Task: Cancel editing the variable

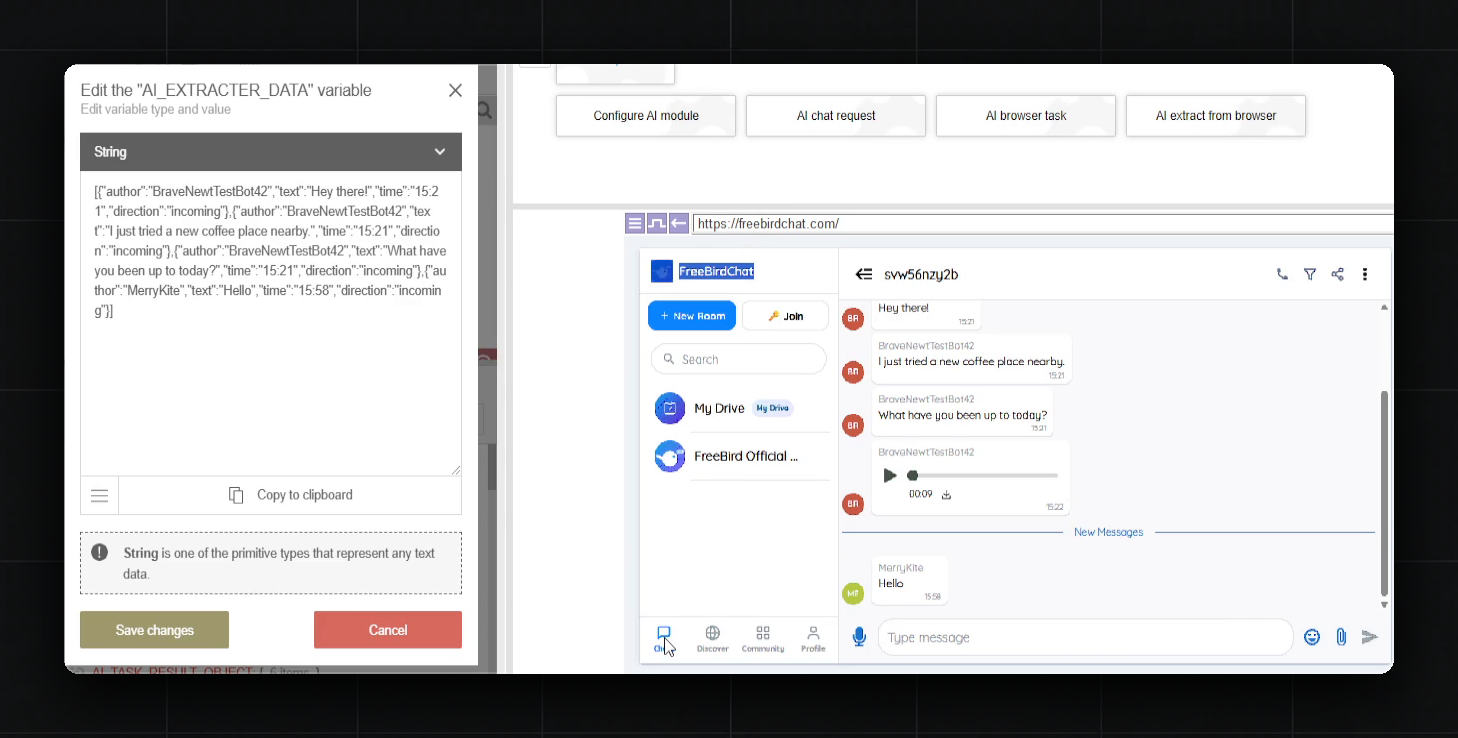Action: [x=388, y=630]
